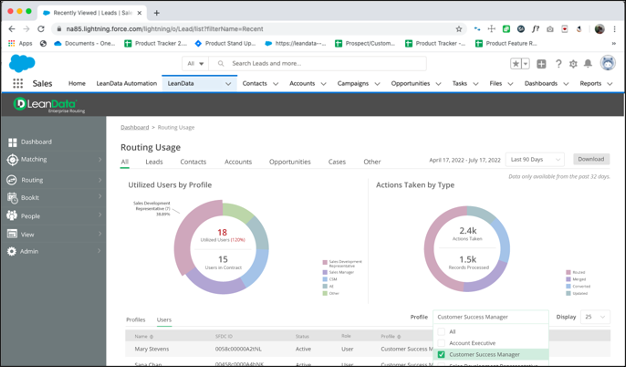
Task: Open the Reports nav item
Action: (x=590, y=83)
